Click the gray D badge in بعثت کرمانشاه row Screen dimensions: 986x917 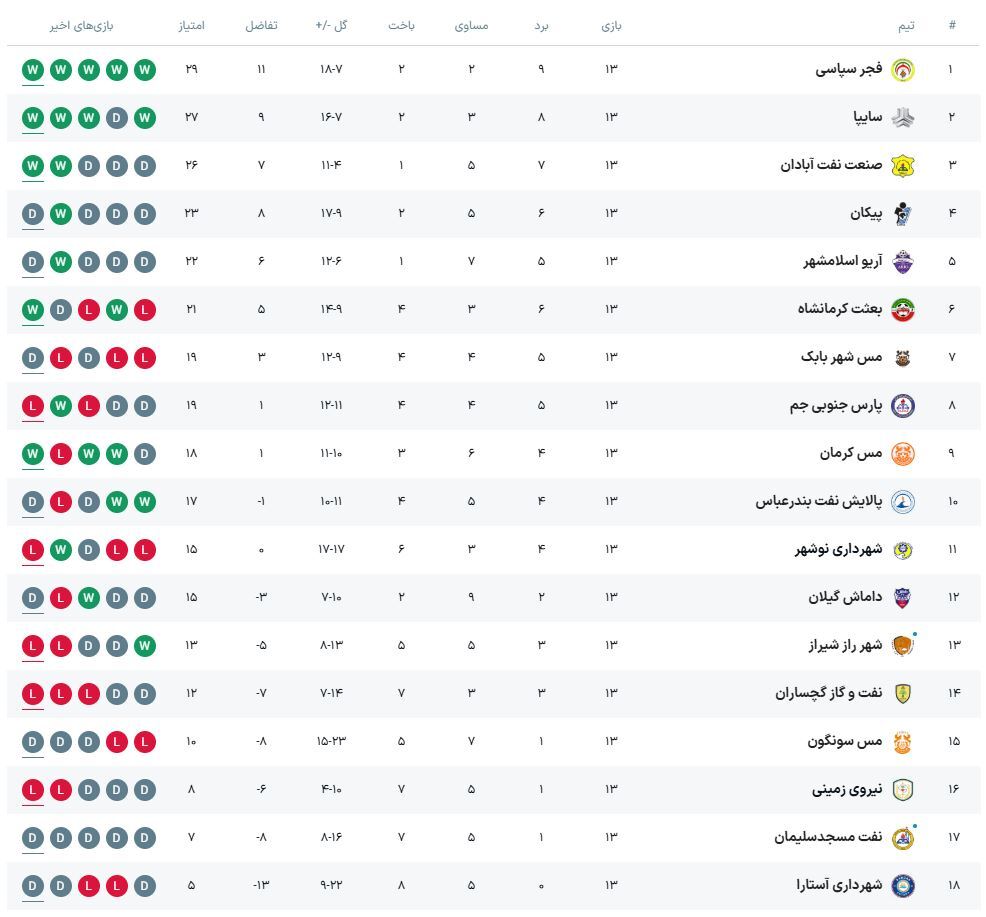[61, 309]
